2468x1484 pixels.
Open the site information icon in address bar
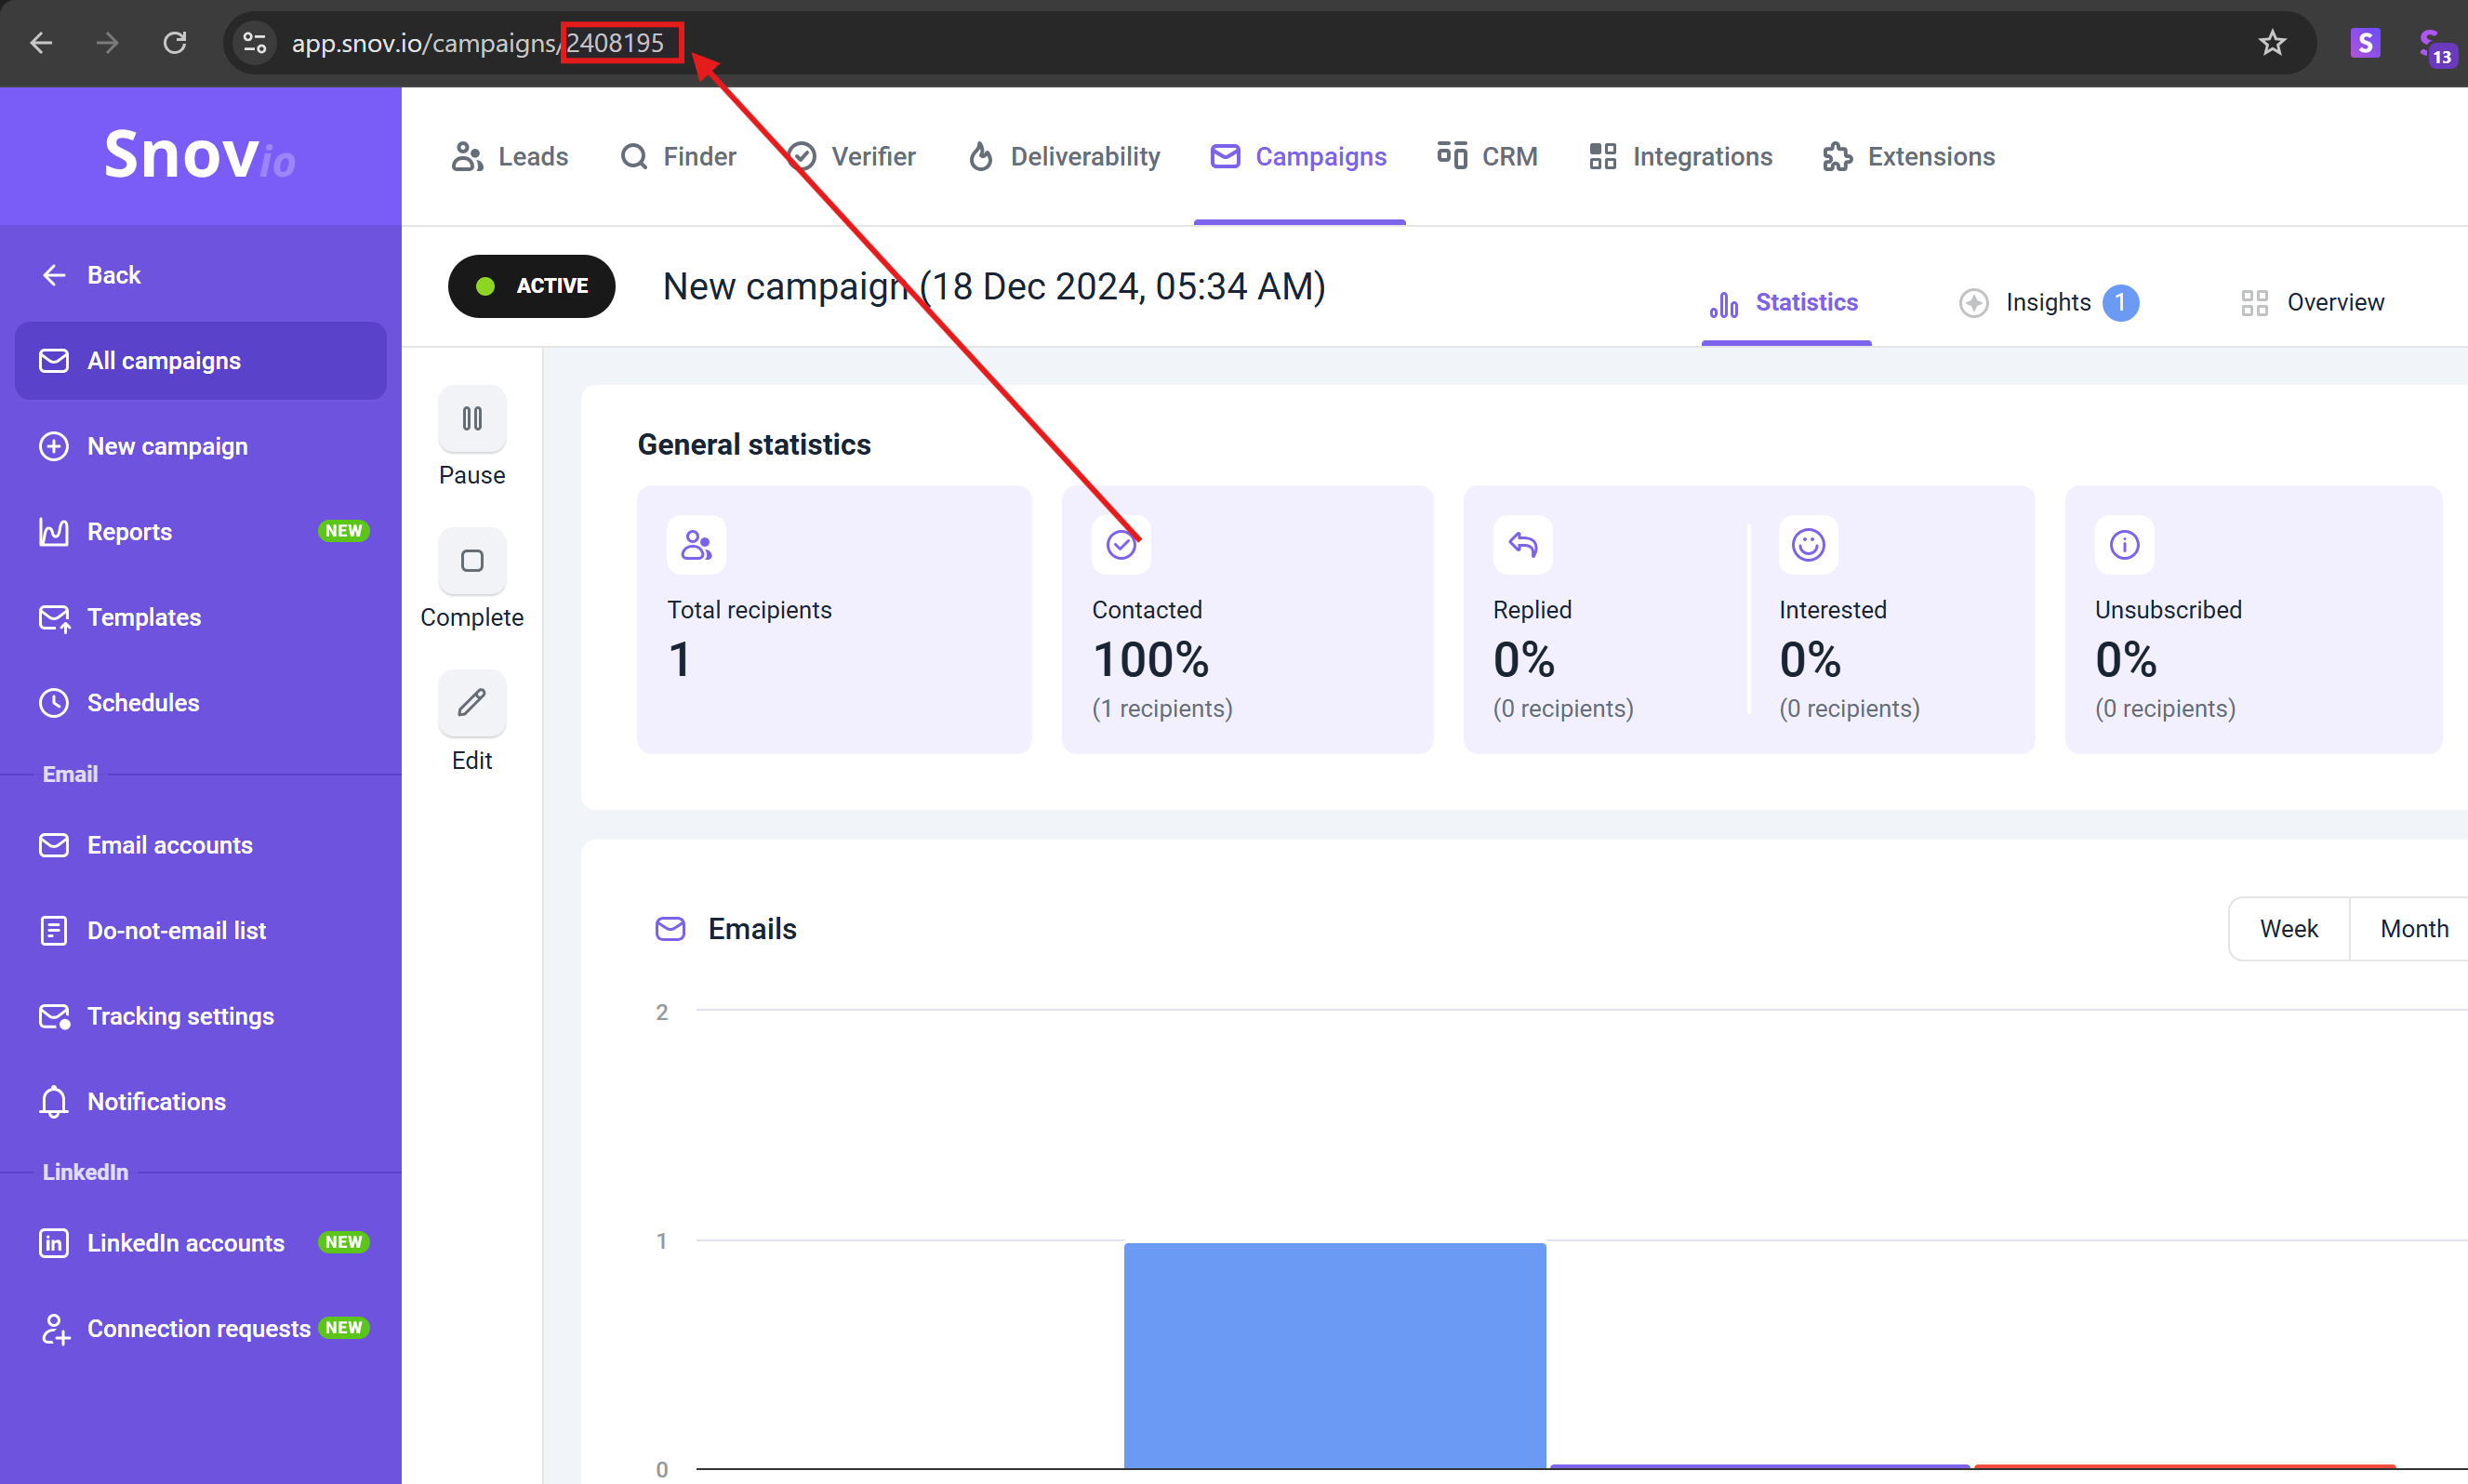255,43
